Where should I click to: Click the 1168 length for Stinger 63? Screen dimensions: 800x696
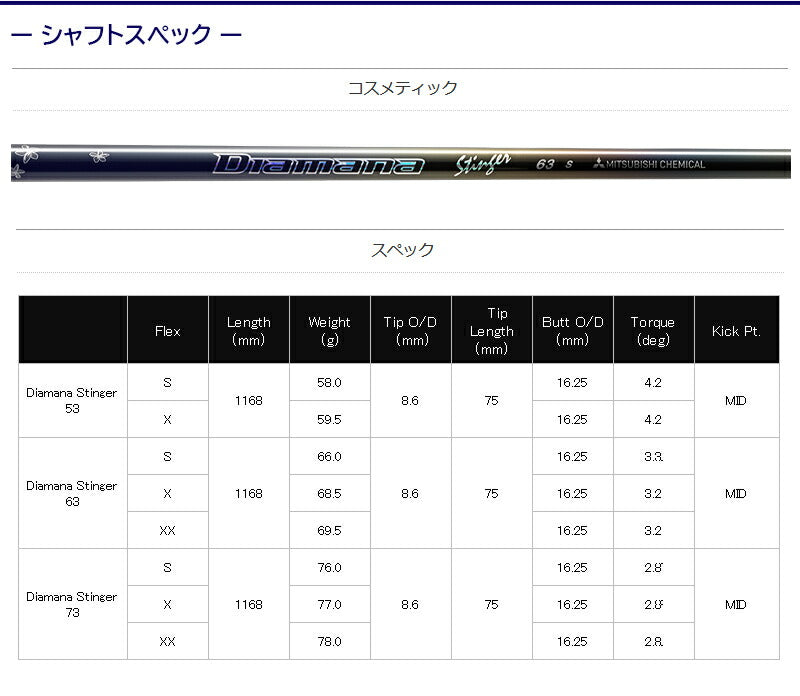click(248, 493)
